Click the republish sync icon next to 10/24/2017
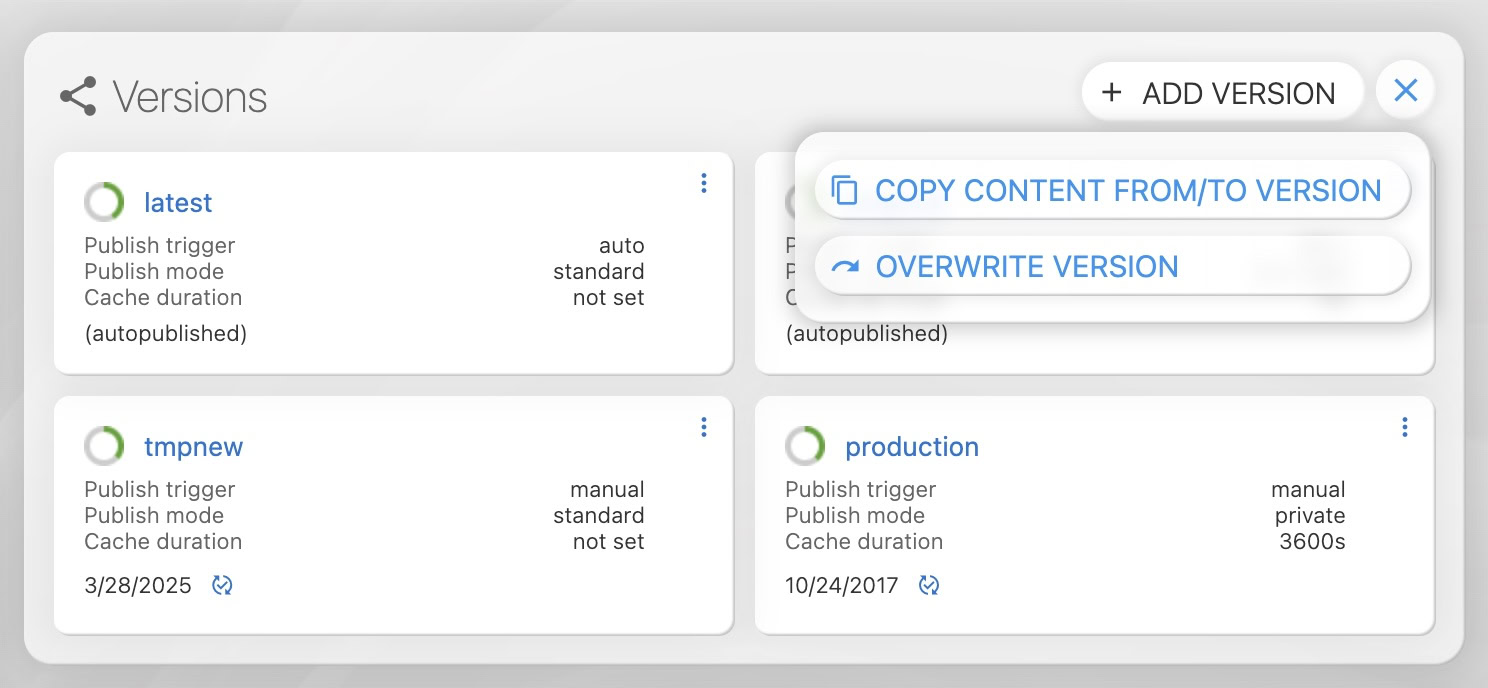Image resolution: width=1488 pixels, height=688 pixels. pyautogui.click(x=929, y=585)
